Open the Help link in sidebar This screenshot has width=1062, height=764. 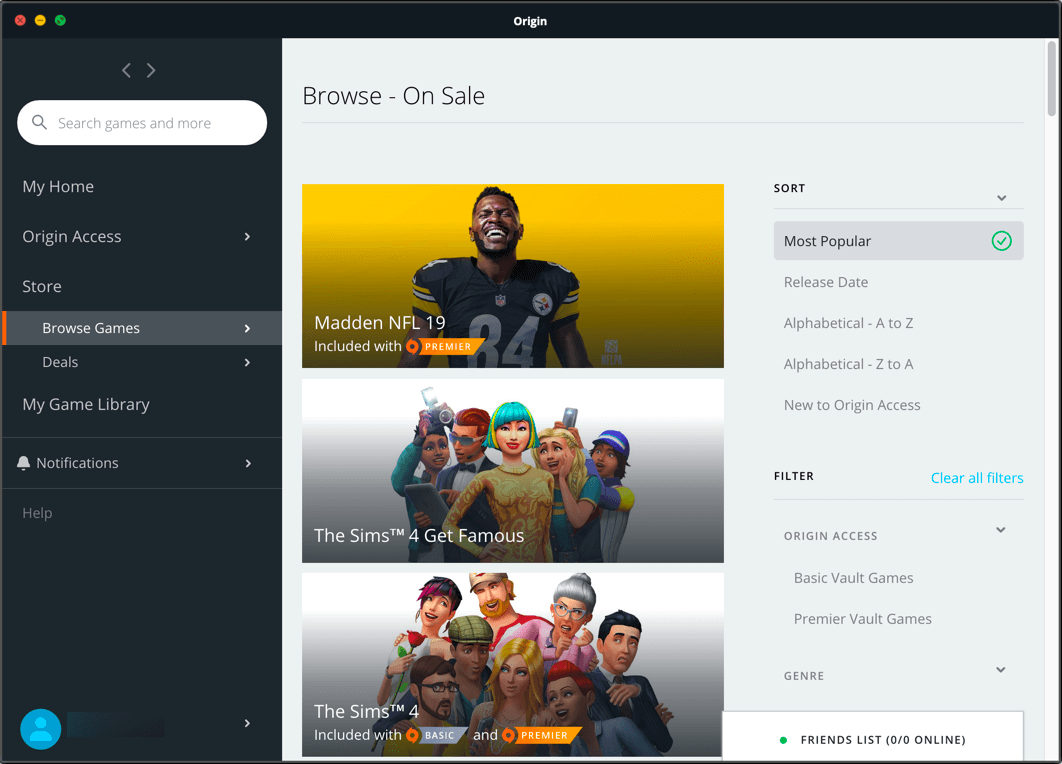pyautogui.click(x=37, y=513)
